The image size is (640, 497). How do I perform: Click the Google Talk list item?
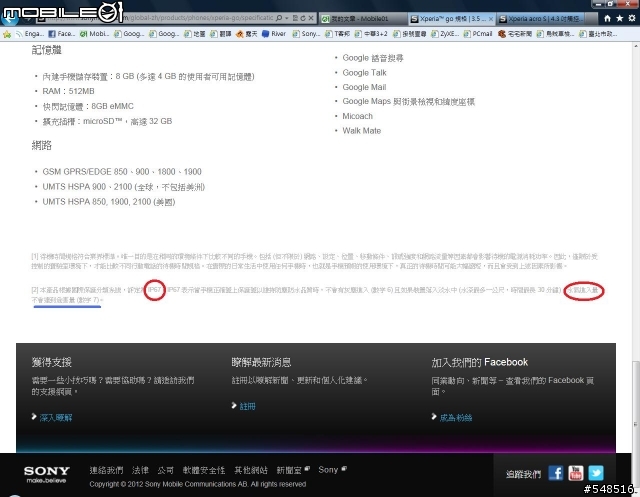click(364, 73)
